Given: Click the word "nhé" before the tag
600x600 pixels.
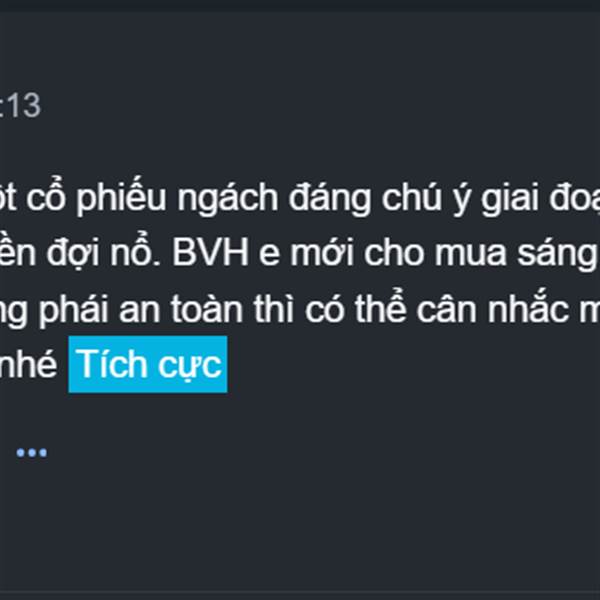Looking at the screenshot, I should (x=28, y=364).
